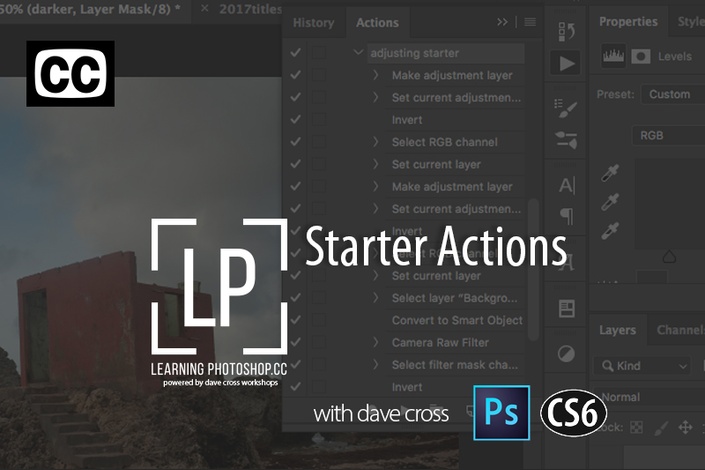Select the Convert to Smart Object step
The width and height of the screenshot is (705, 470).
coord(457,320)
